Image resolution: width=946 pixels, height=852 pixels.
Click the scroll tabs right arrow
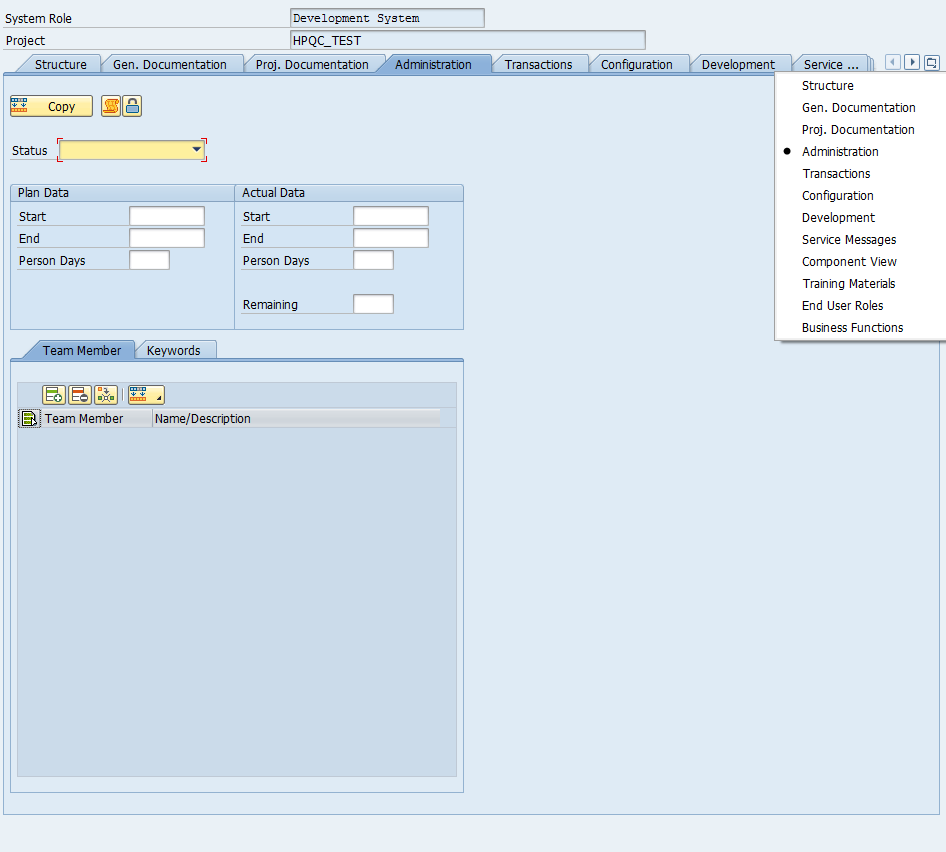tap(912, 62)
